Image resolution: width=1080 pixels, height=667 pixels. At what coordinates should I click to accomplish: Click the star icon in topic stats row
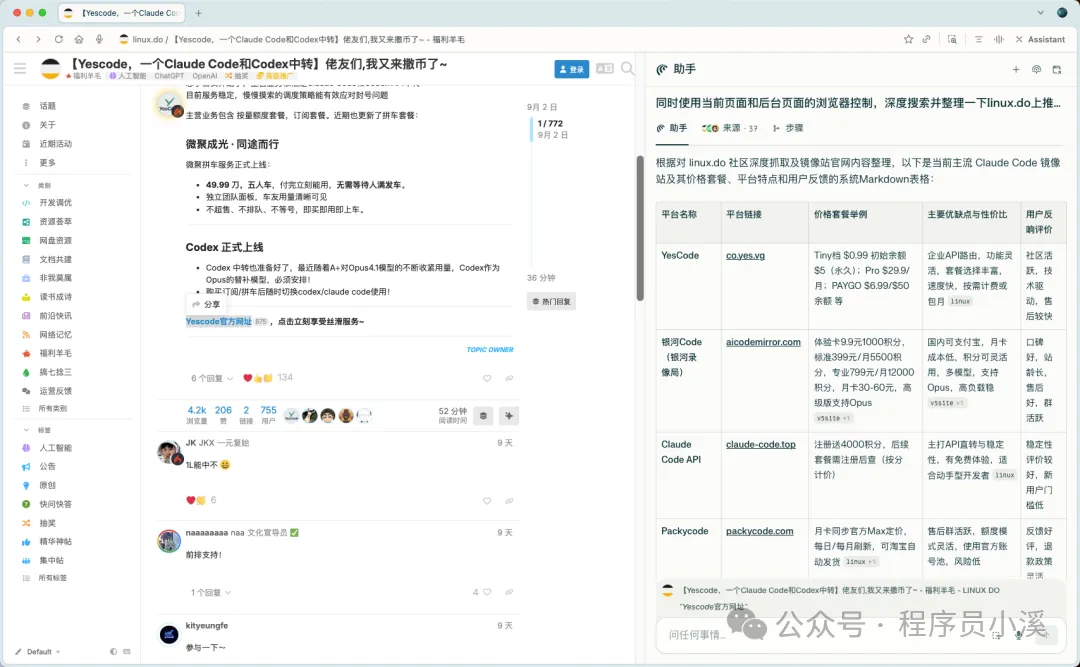point(509,415)
